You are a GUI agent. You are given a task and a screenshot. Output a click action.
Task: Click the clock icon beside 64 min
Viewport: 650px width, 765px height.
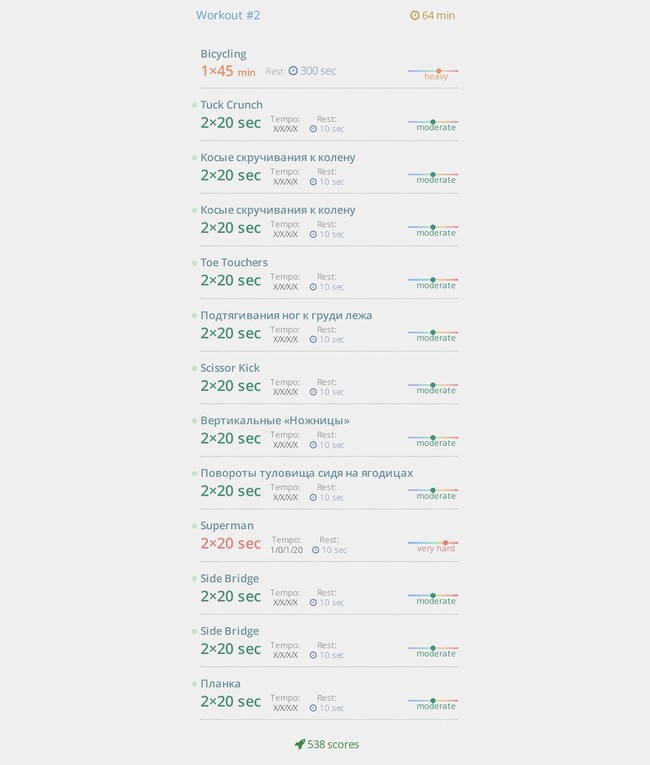(x=414, y=16)
